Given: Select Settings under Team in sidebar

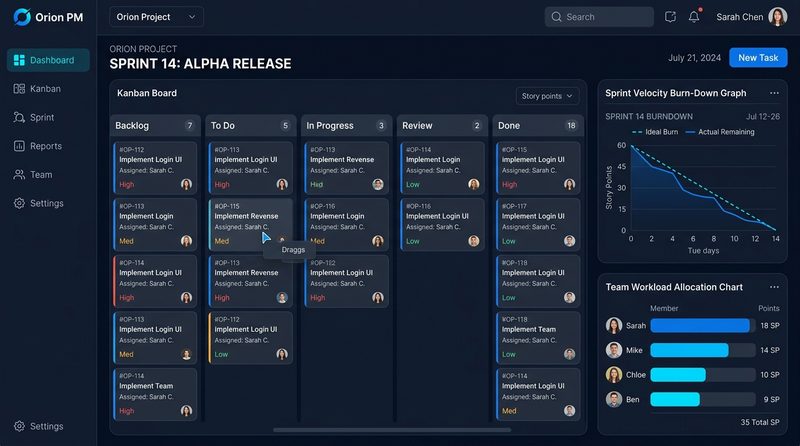Looking at the screenshot, I should [48, 203].
